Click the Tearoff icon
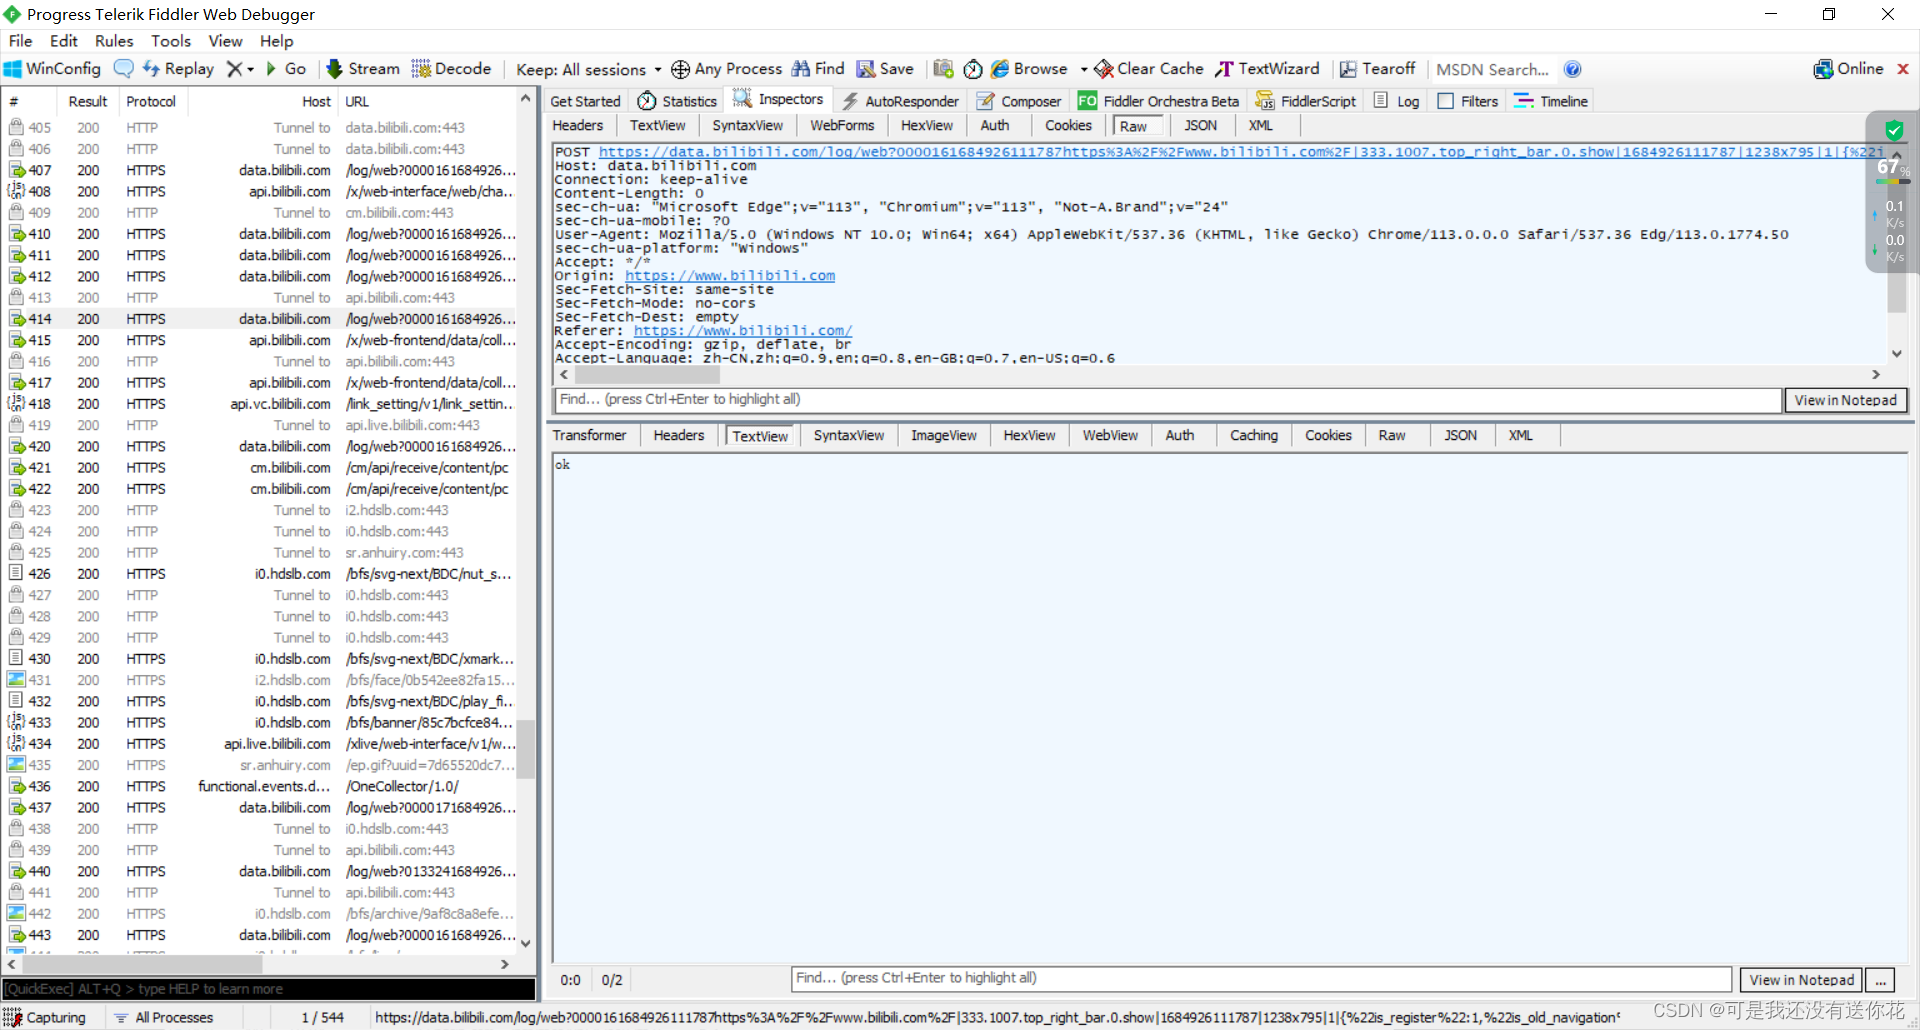The height and width of the screenshot is (1030, 1920). (x=1377, y=68)
